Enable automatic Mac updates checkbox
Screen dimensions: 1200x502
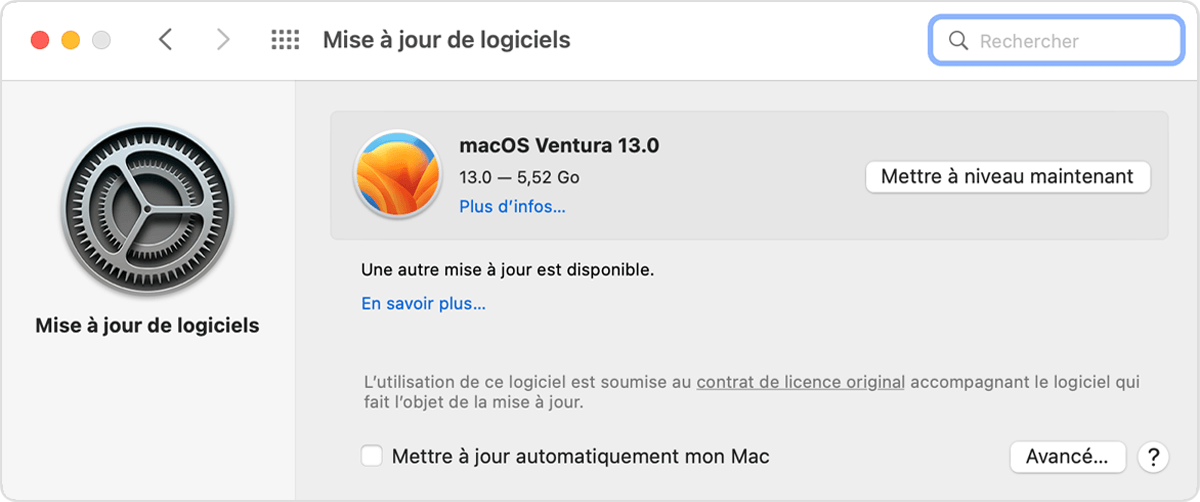(372, 456)
